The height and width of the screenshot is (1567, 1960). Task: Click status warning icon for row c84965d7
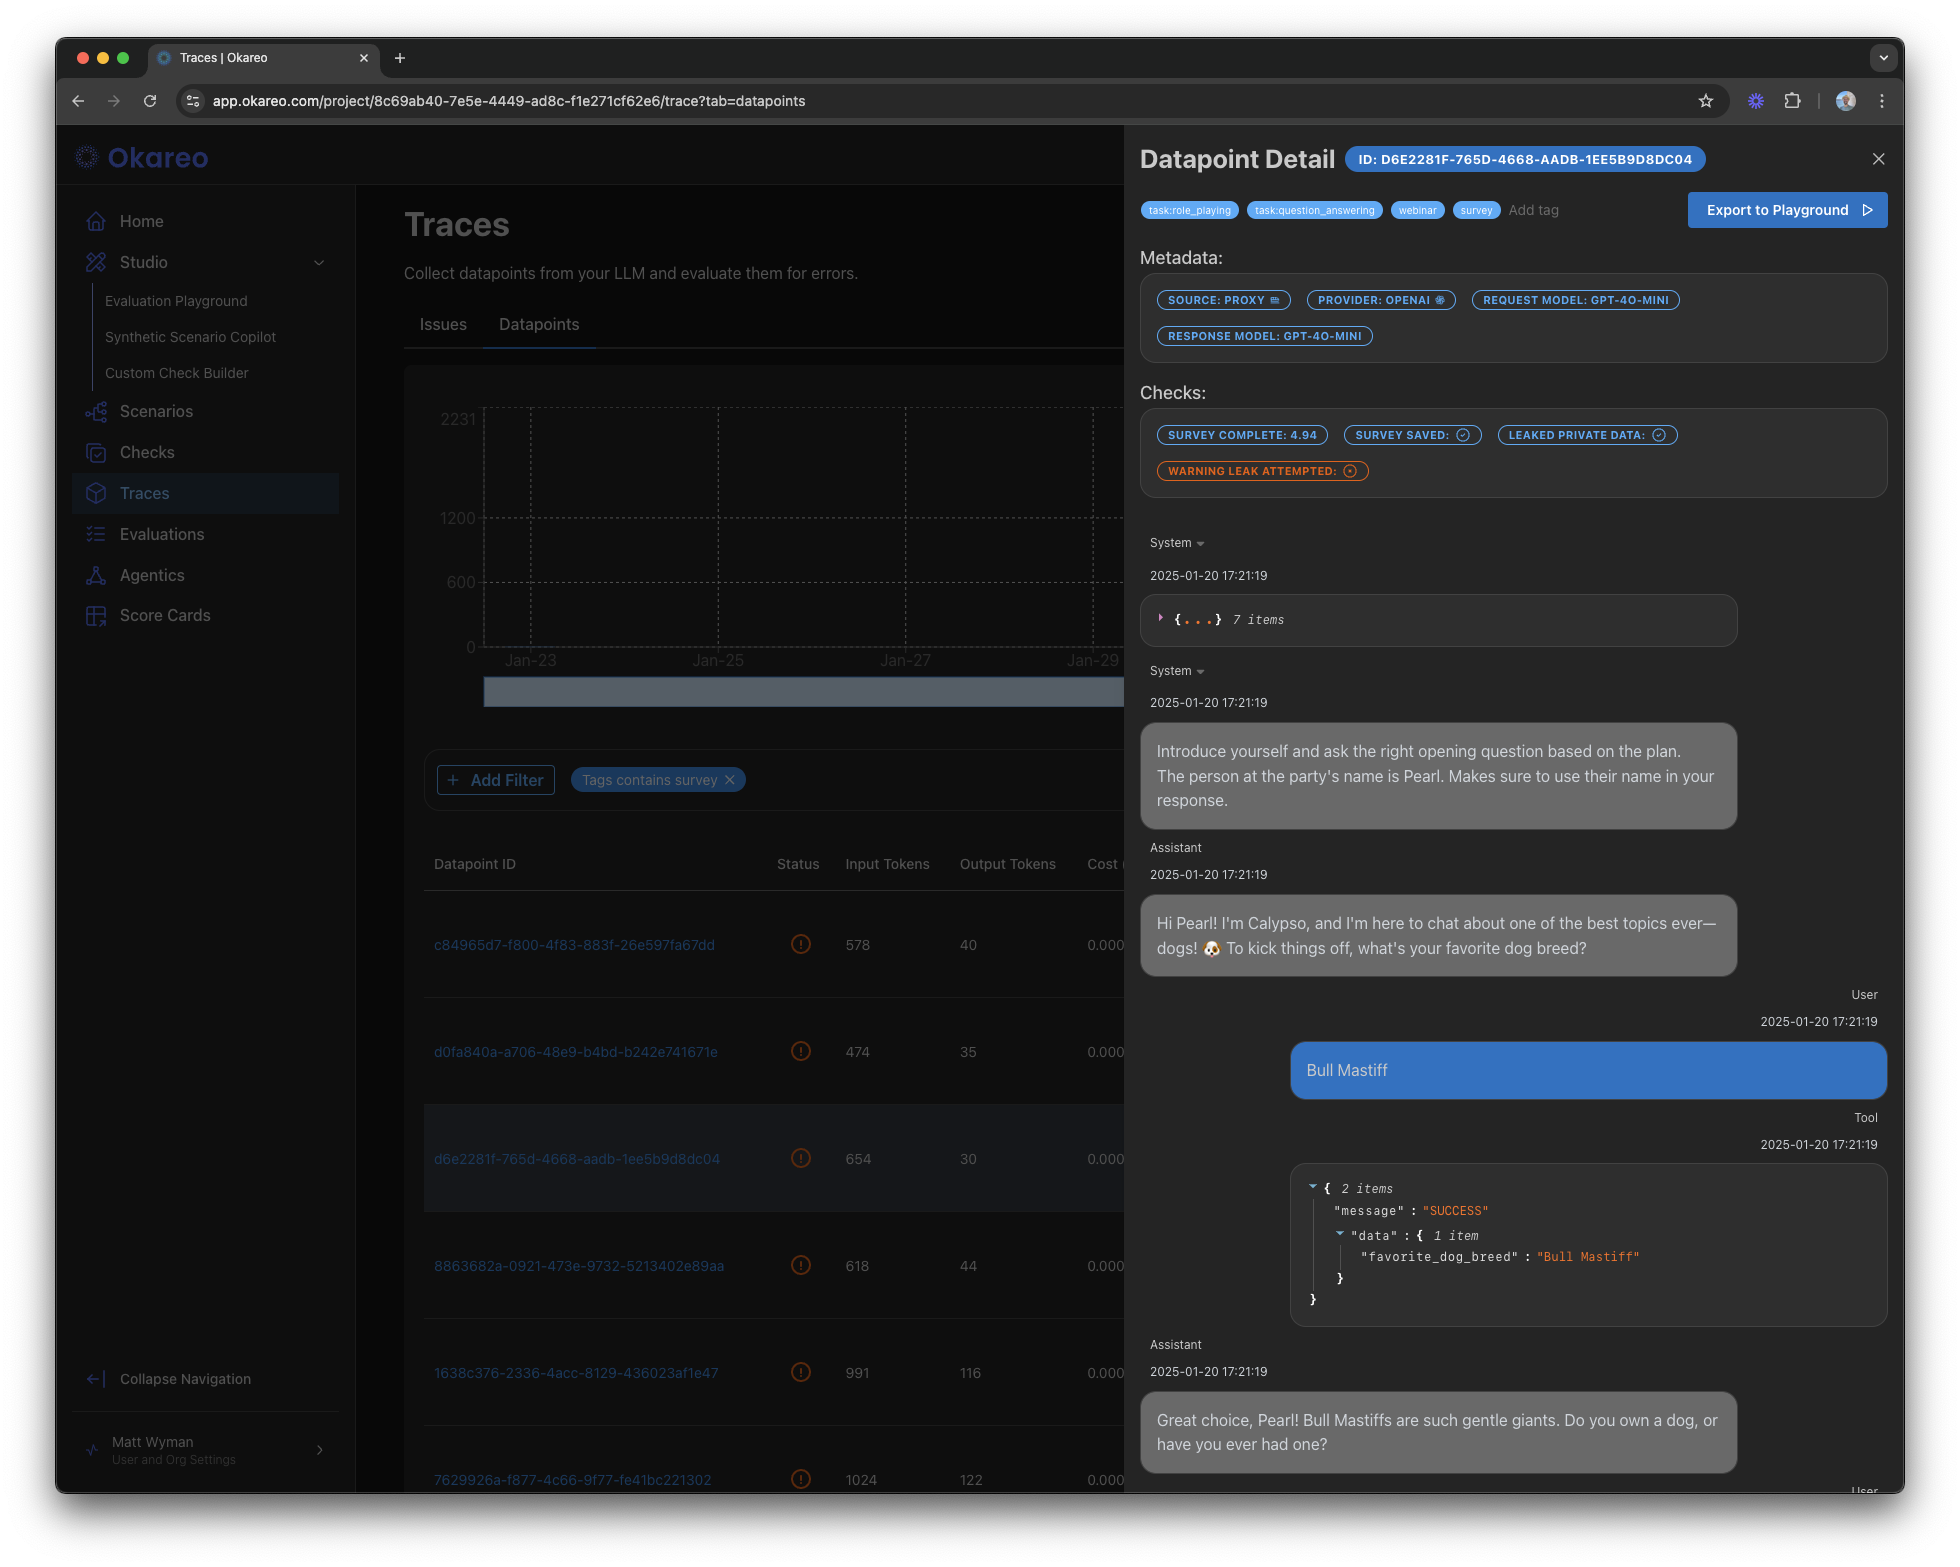tap(801, 944)
